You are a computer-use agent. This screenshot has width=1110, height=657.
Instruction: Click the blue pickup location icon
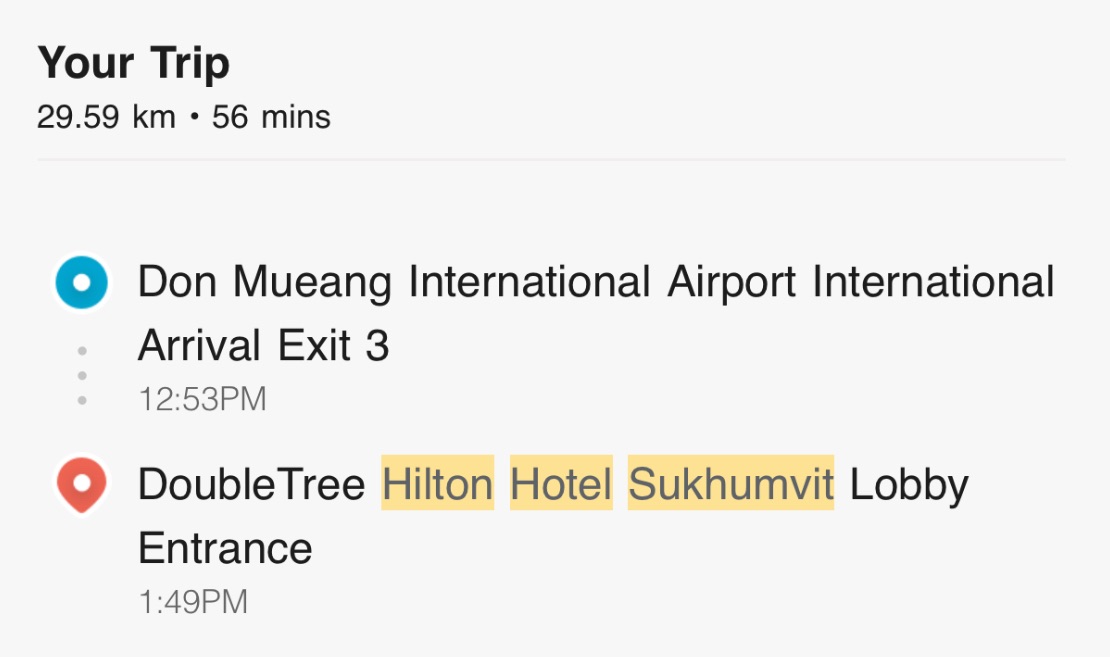[81, 283]
